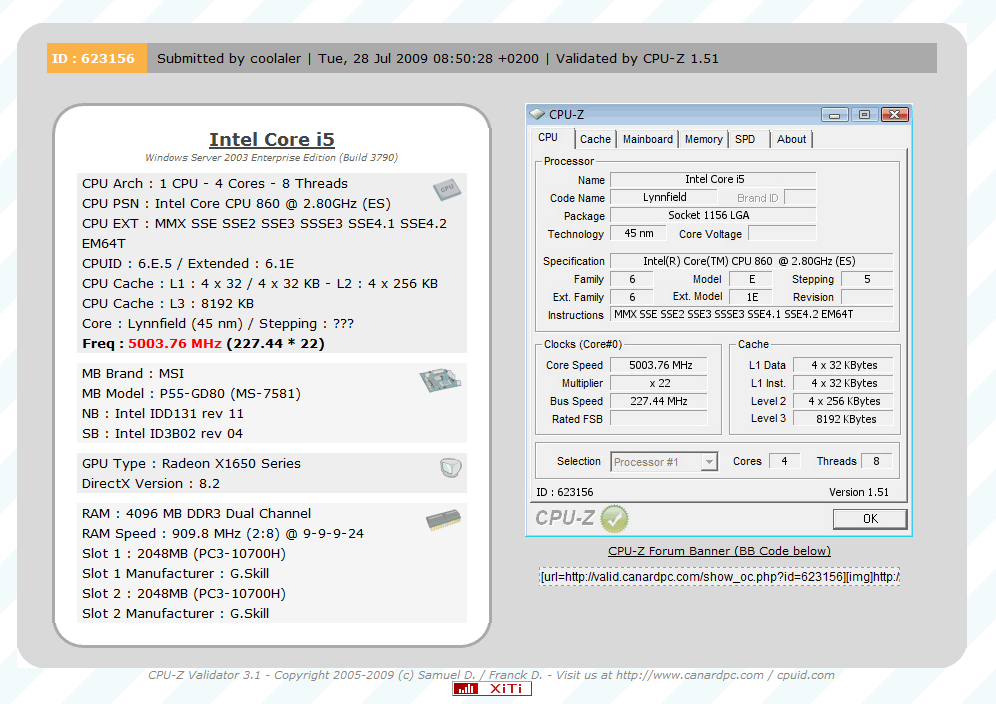Click the CPU-Z logo at the window bottom
Viewport: 996px width, 704px height.
565,518
